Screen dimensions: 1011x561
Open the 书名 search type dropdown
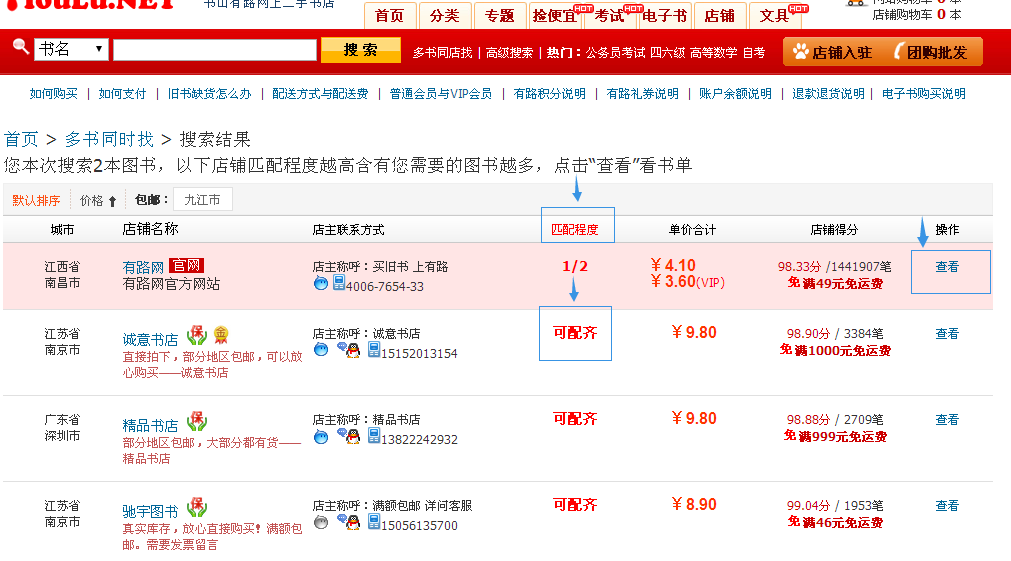71,49
